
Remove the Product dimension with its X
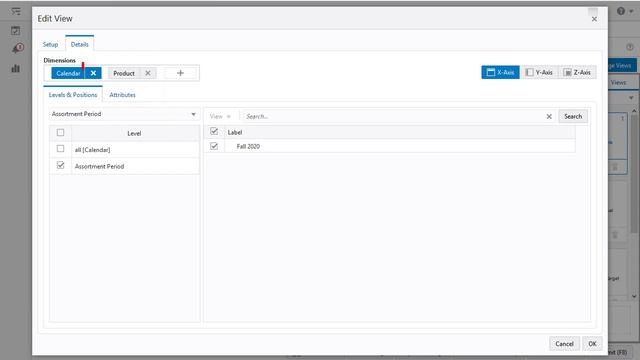[148, 73]
